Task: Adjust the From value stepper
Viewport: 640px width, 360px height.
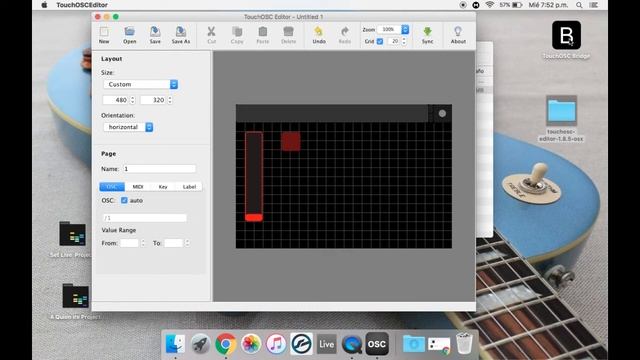Action: pos(143,243)
